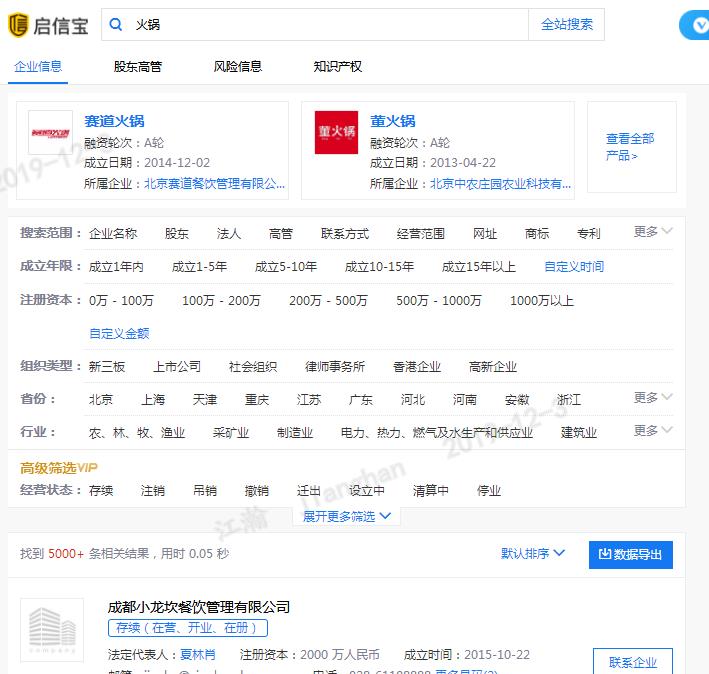Select 商标 search scope
Screen dimensions: 709x674
[537, 234]
